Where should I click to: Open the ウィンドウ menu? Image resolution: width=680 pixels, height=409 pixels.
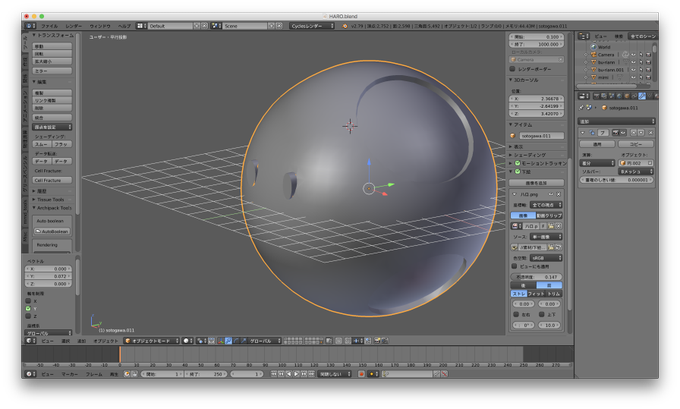[x=100, y=26]
